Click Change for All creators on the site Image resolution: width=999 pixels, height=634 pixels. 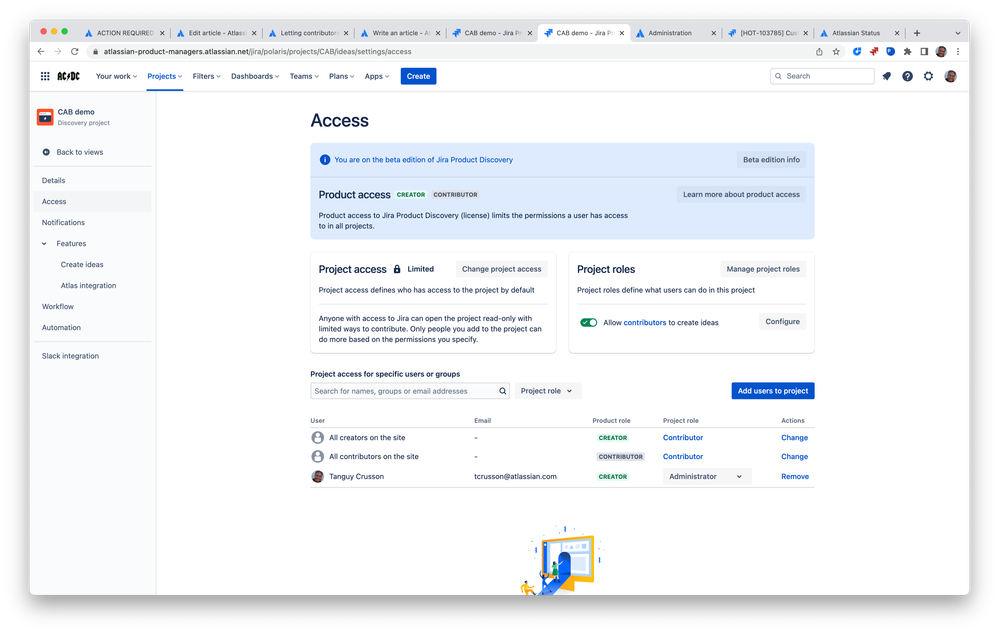pos(794,438)
